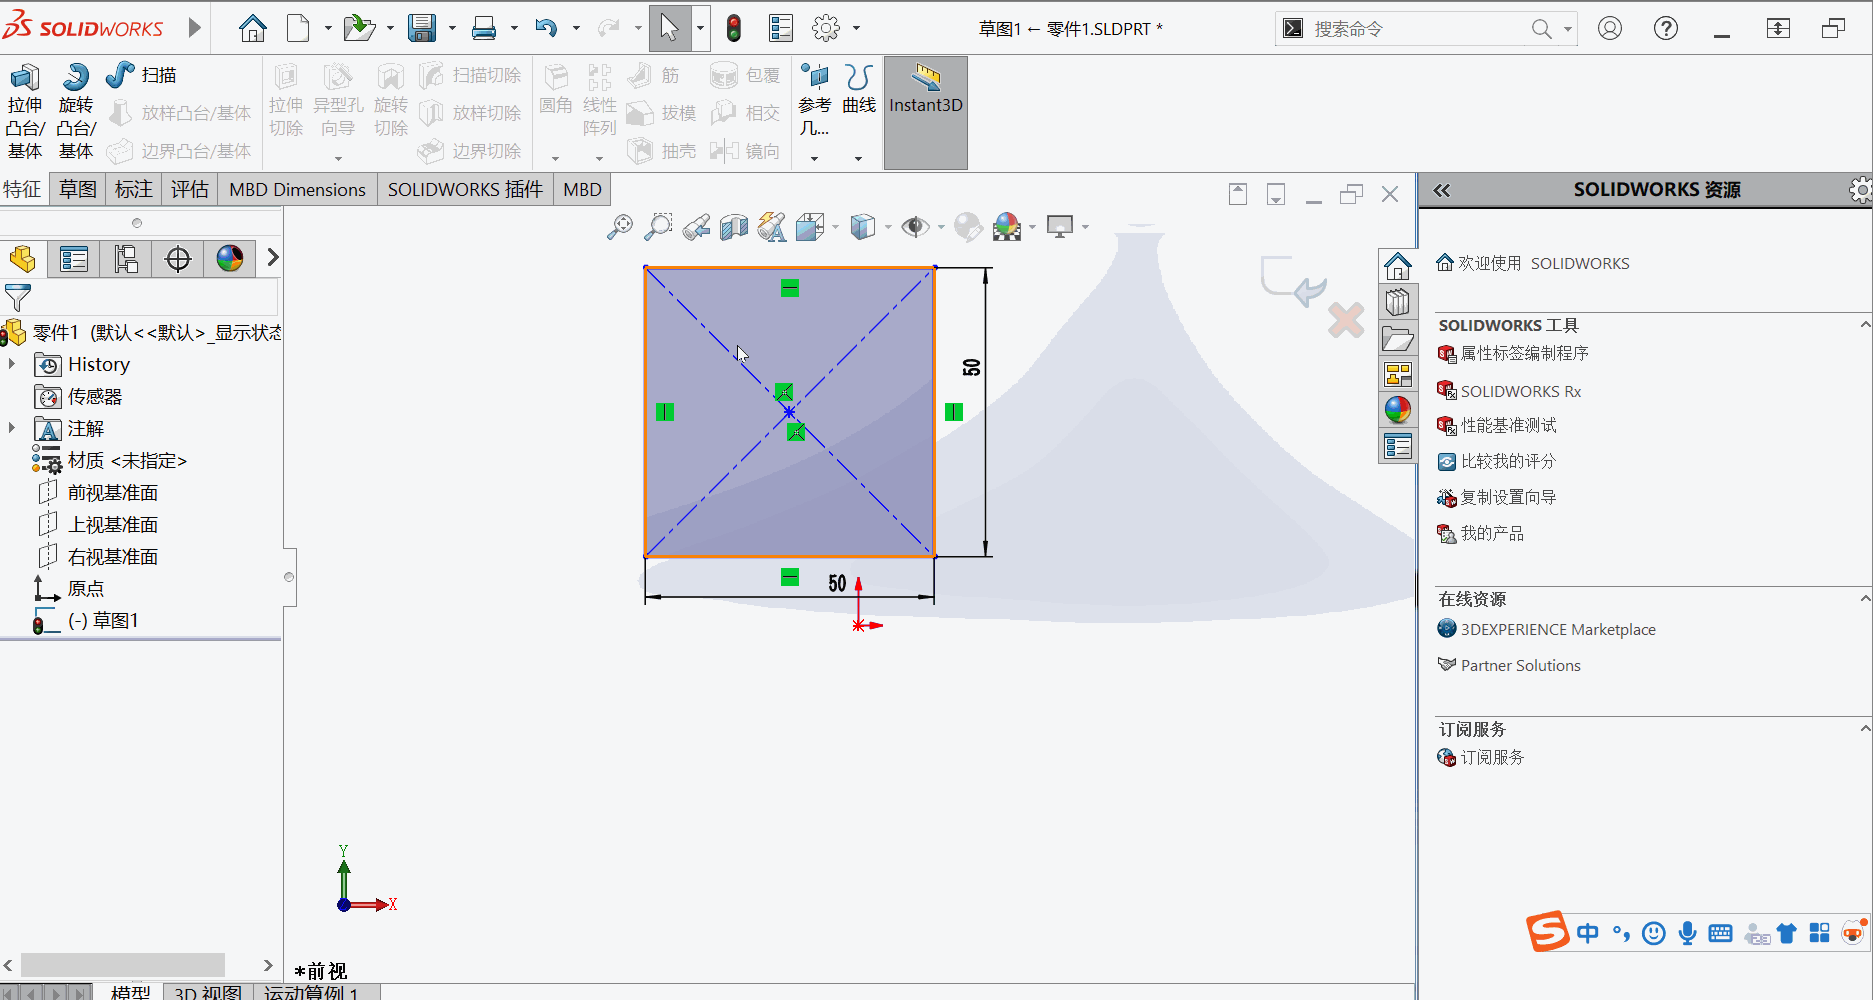Expand the 注解 (Annotations) tree node
The width and height of the screenshot is (1873, 1000).
[x=12, y=428]
